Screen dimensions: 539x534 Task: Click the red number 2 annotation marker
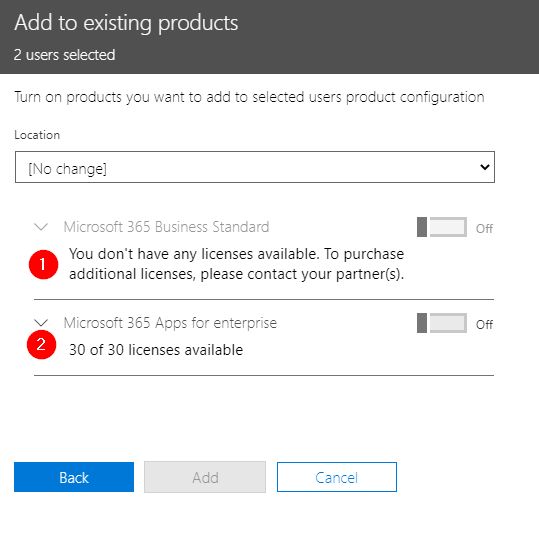(x=41, y=345)
